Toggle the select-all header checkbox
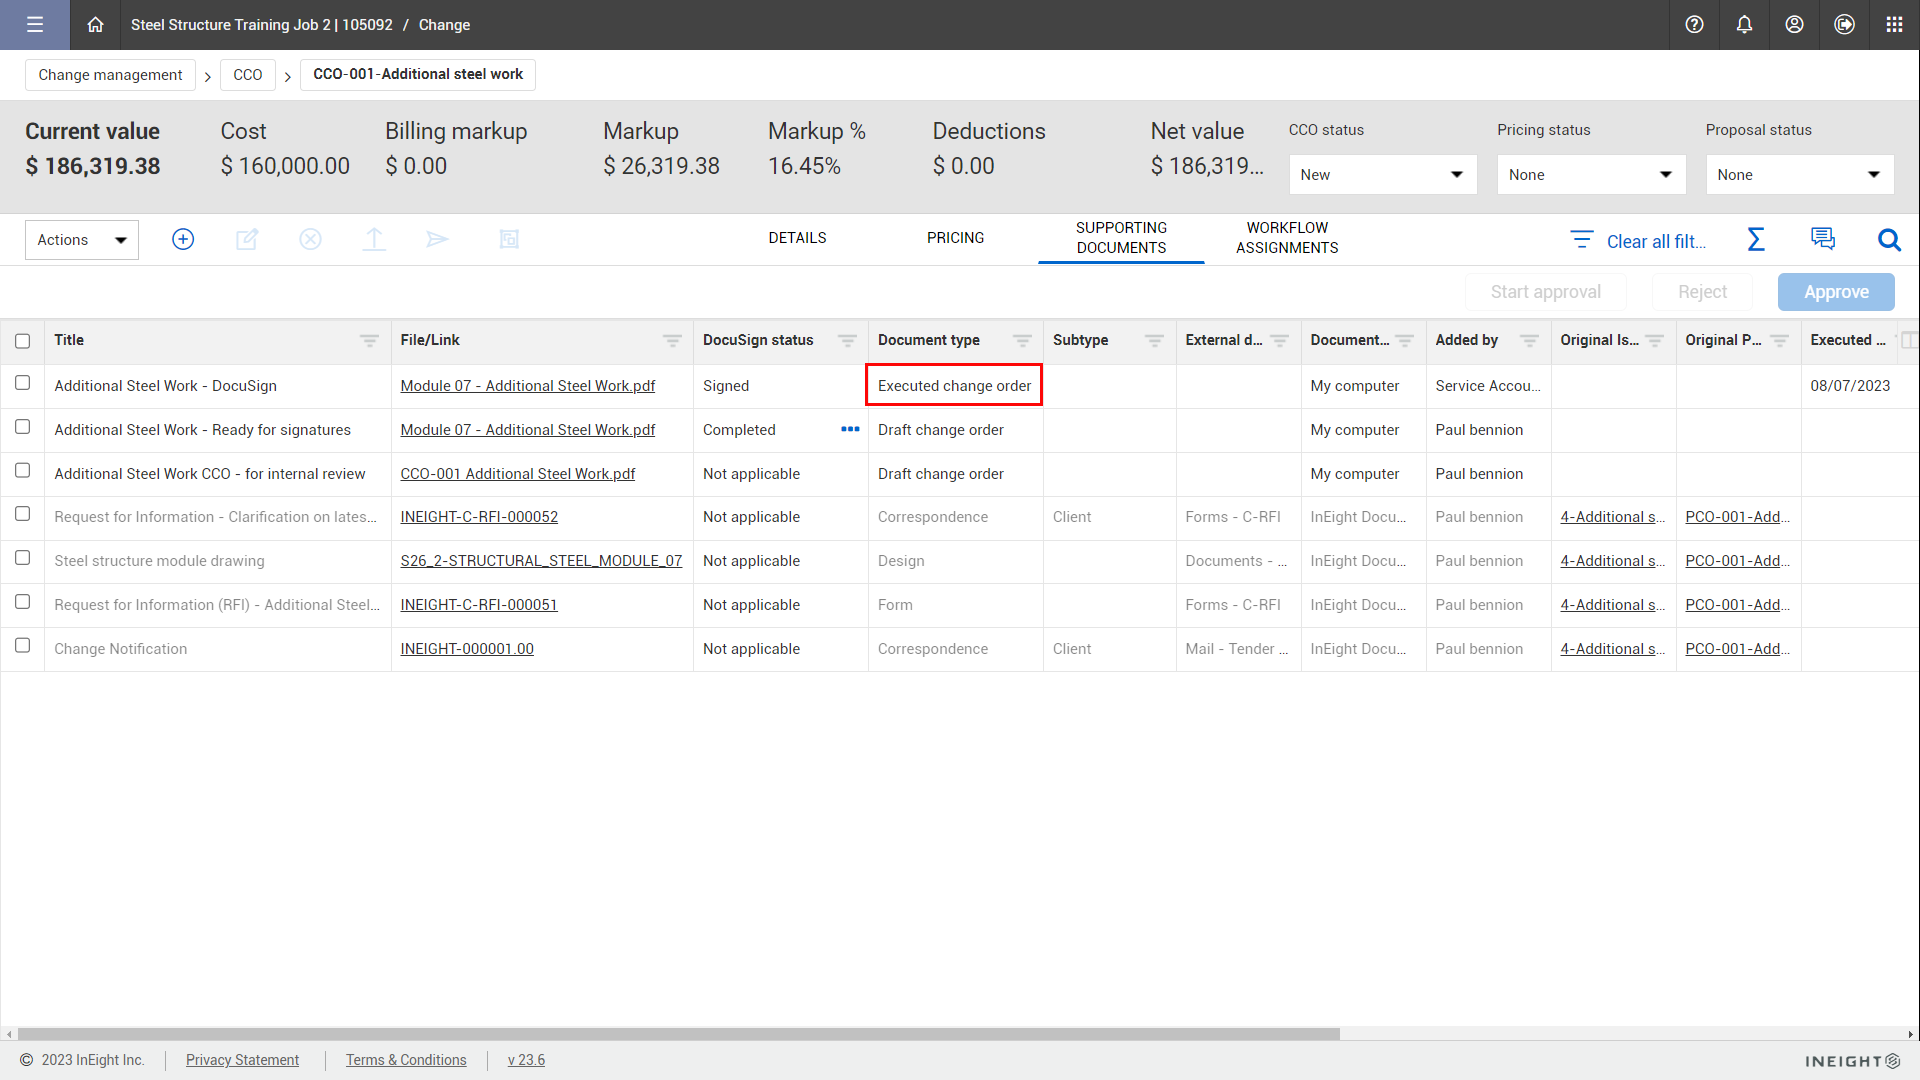Screen dimensions: 1920x1080 point(22,341)
